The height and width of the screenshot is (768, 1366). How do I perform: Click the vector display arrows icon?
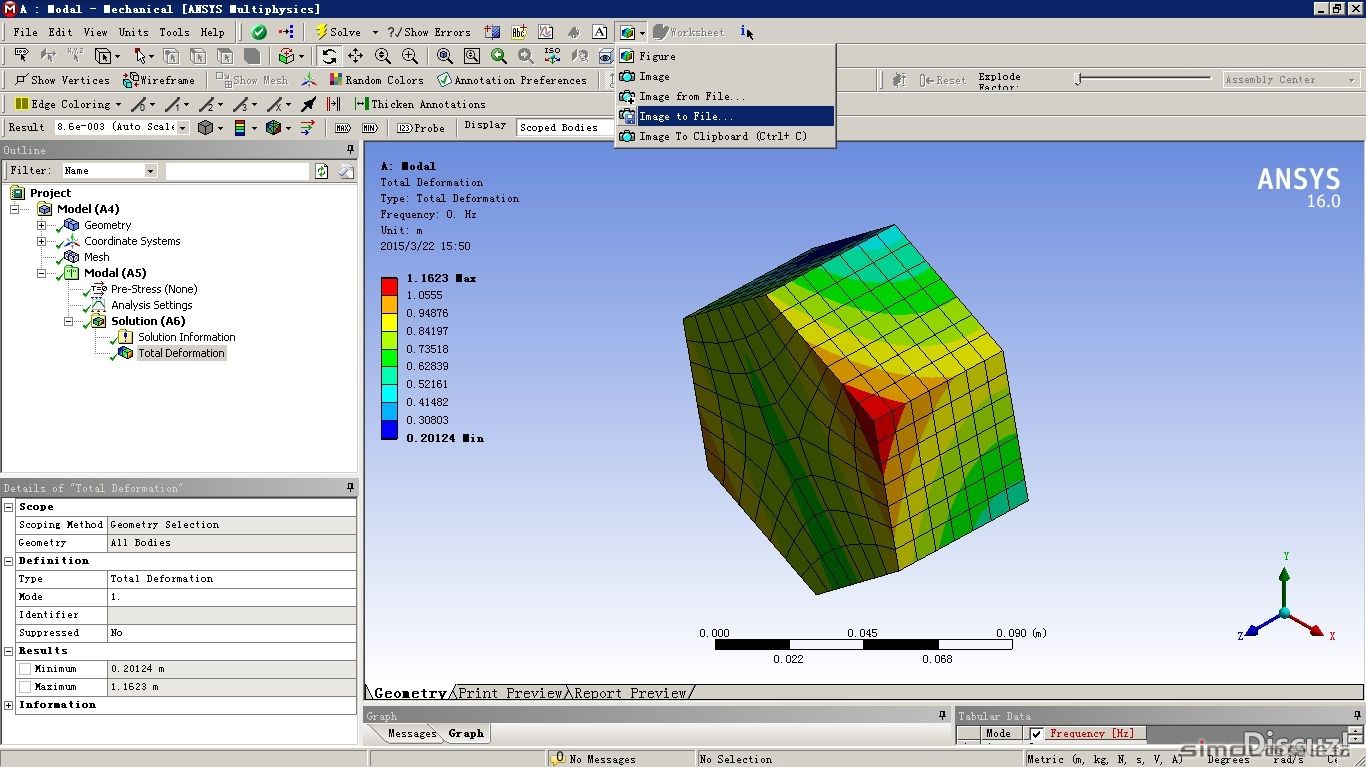pos(308,128)
